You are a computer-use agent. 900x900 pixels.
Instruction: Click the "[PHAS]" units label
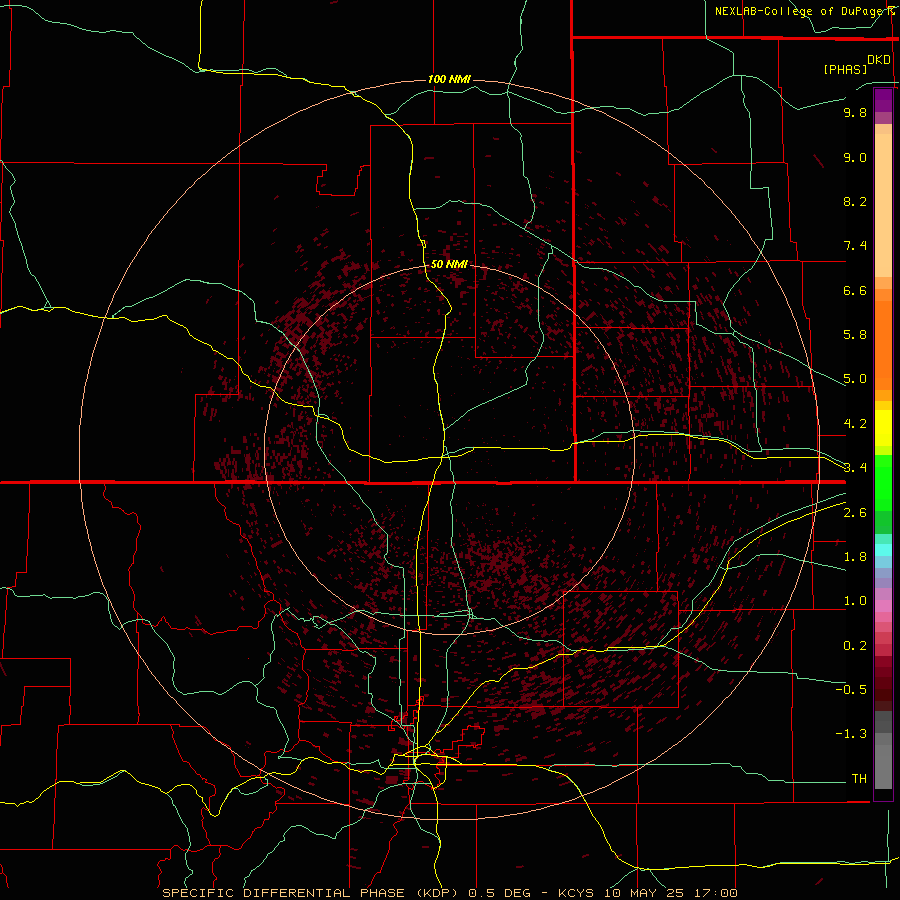(845, 70)
